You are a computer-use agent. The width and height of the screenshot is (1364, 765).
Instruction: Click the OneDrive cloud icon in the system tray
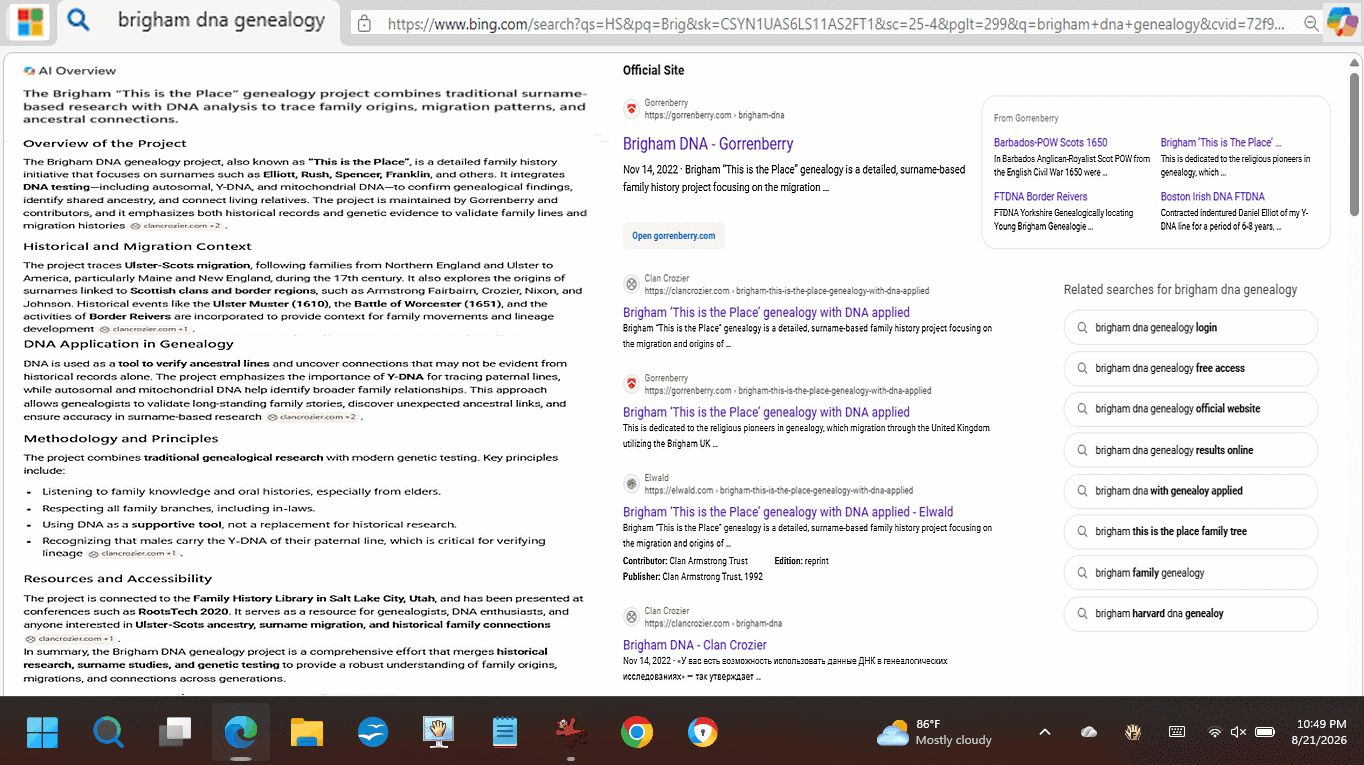point(1089,732)
